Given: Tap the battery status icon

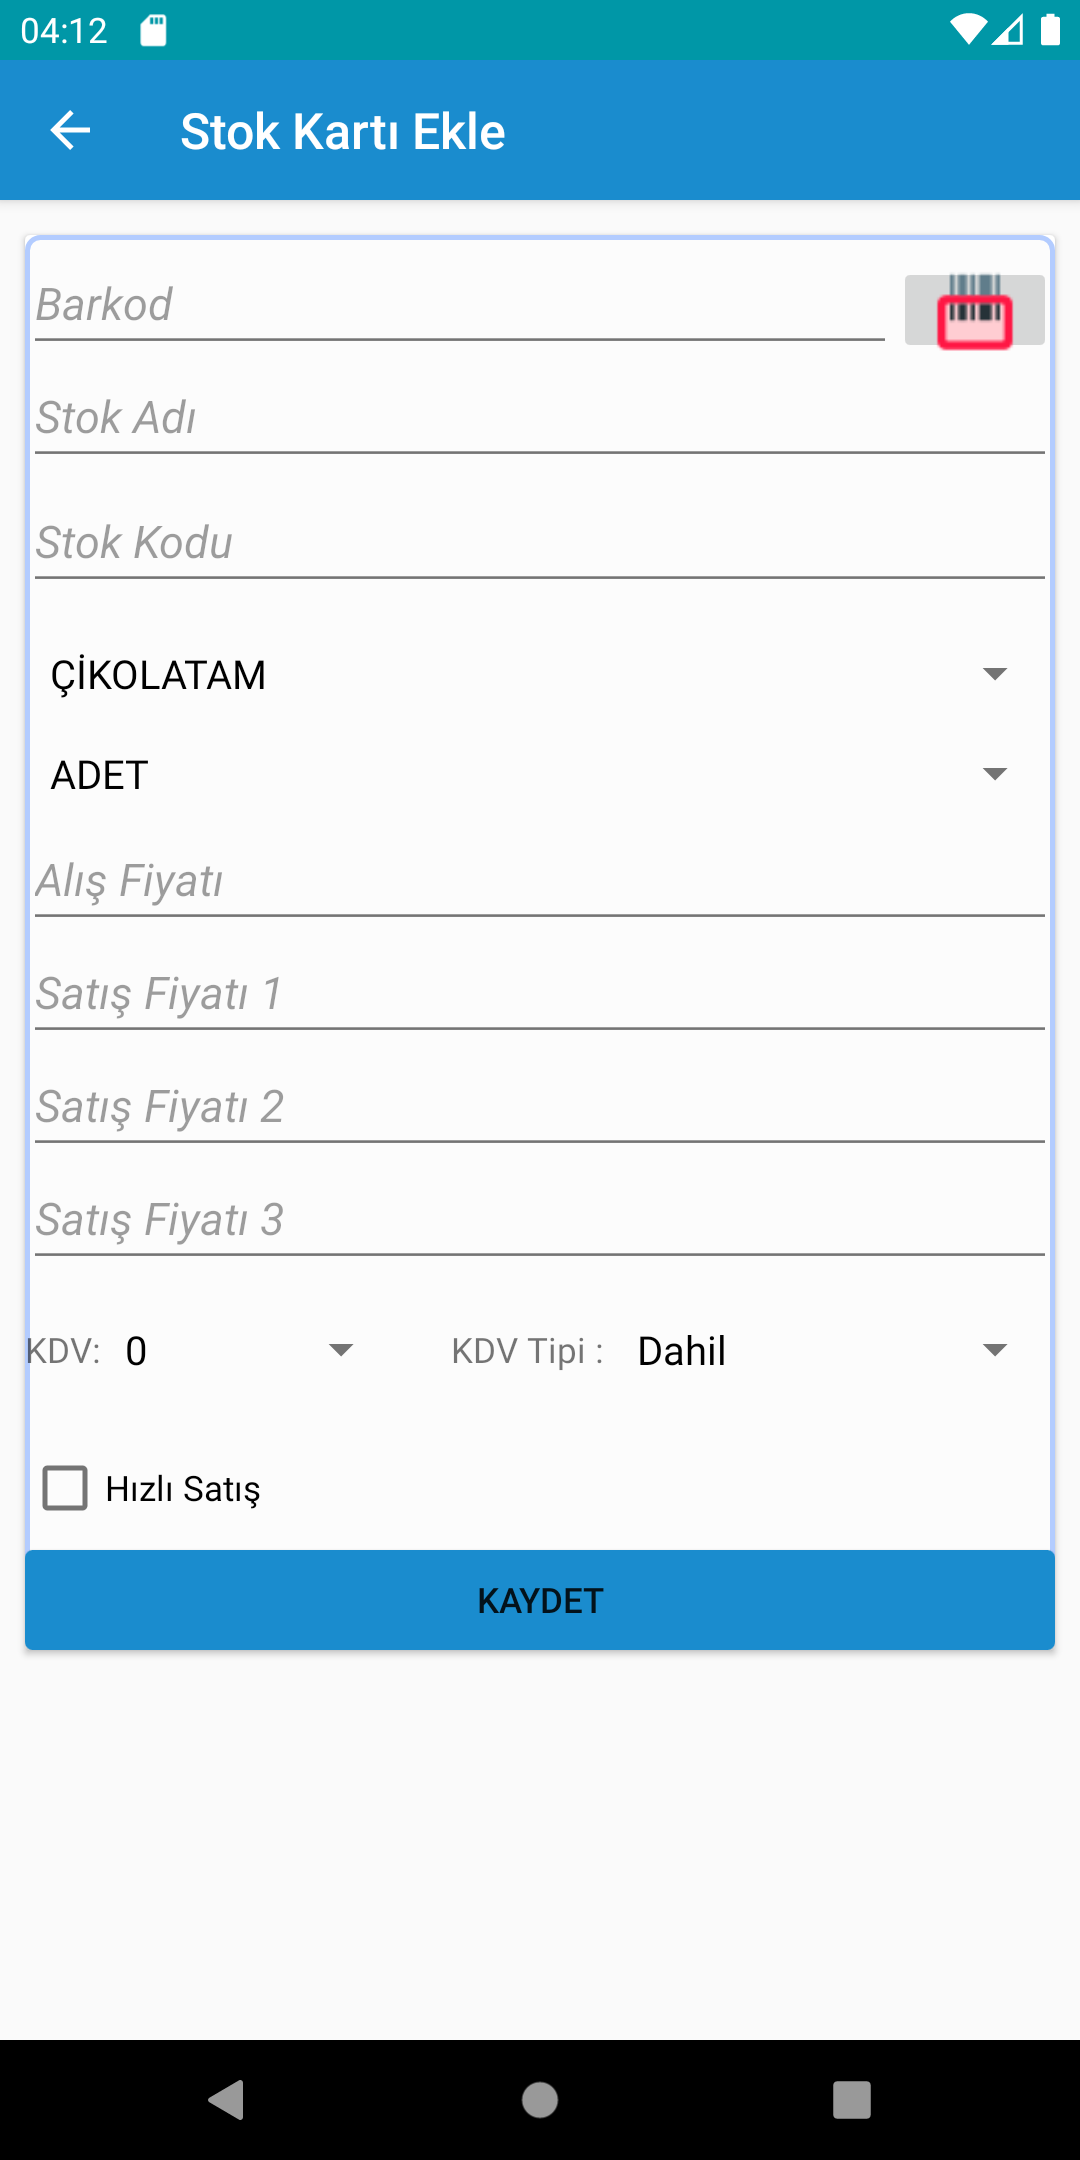Looking at the screenshot, I should [x=1050, y=30].
